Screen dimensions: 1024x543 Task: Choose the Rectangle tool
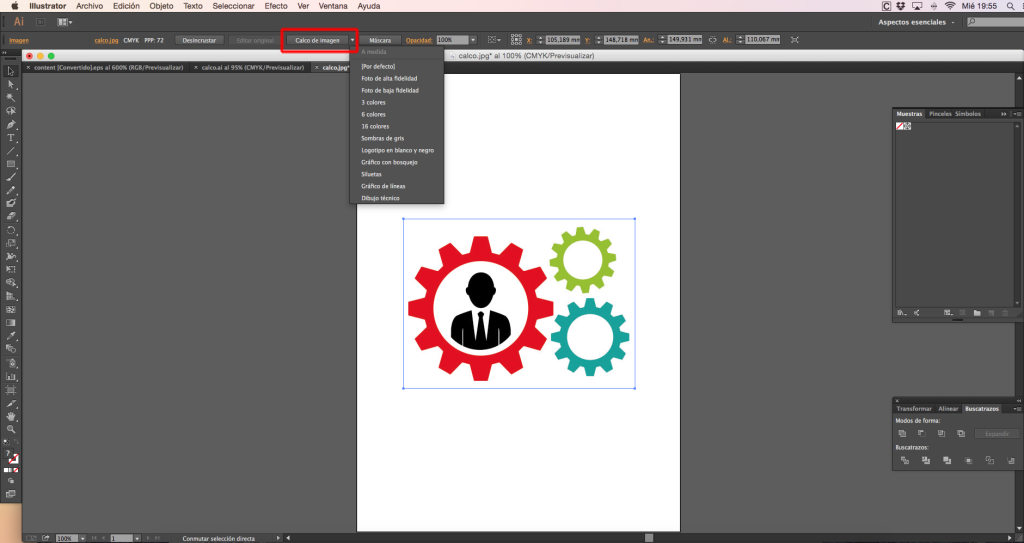tap(11, 163)
